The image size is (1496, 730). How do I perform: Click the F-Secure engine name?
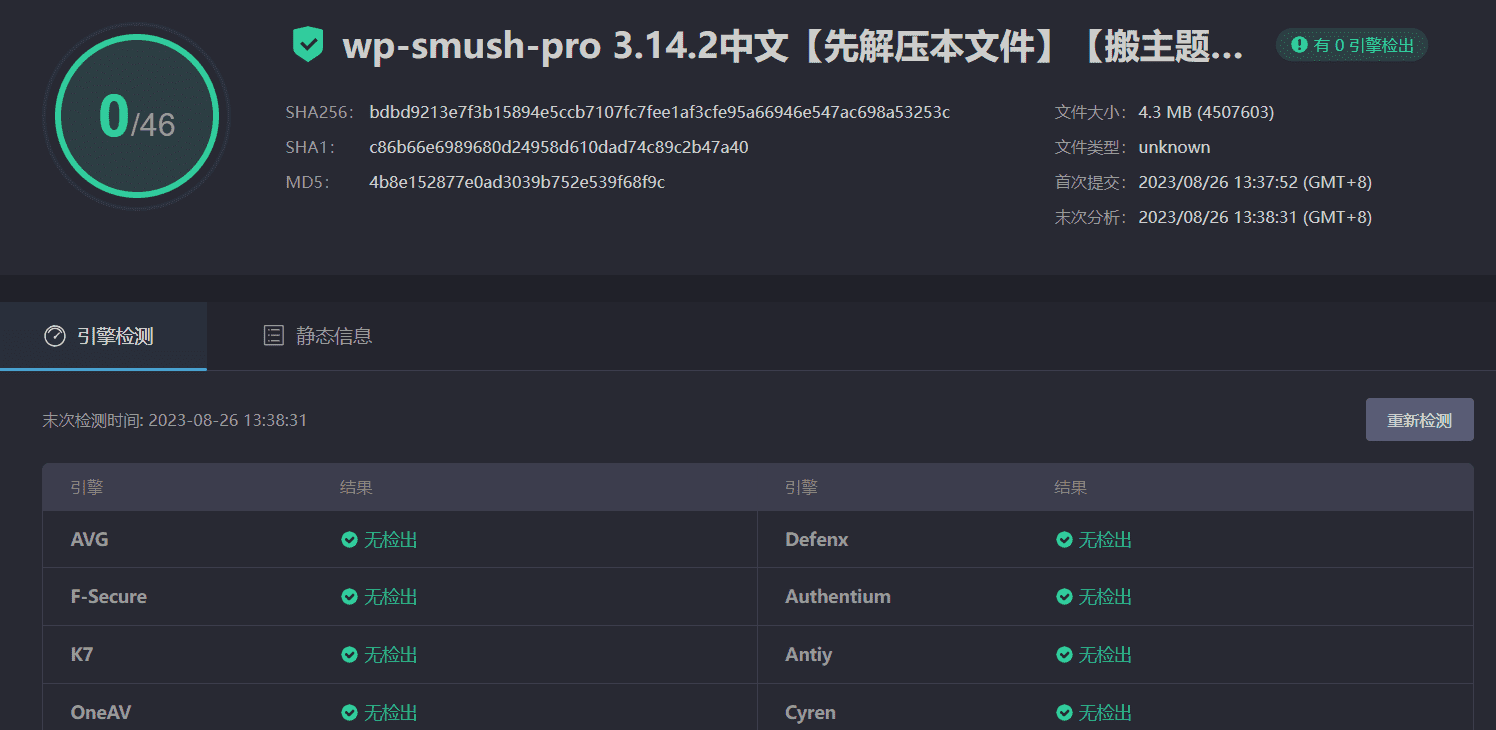(108, 597)
